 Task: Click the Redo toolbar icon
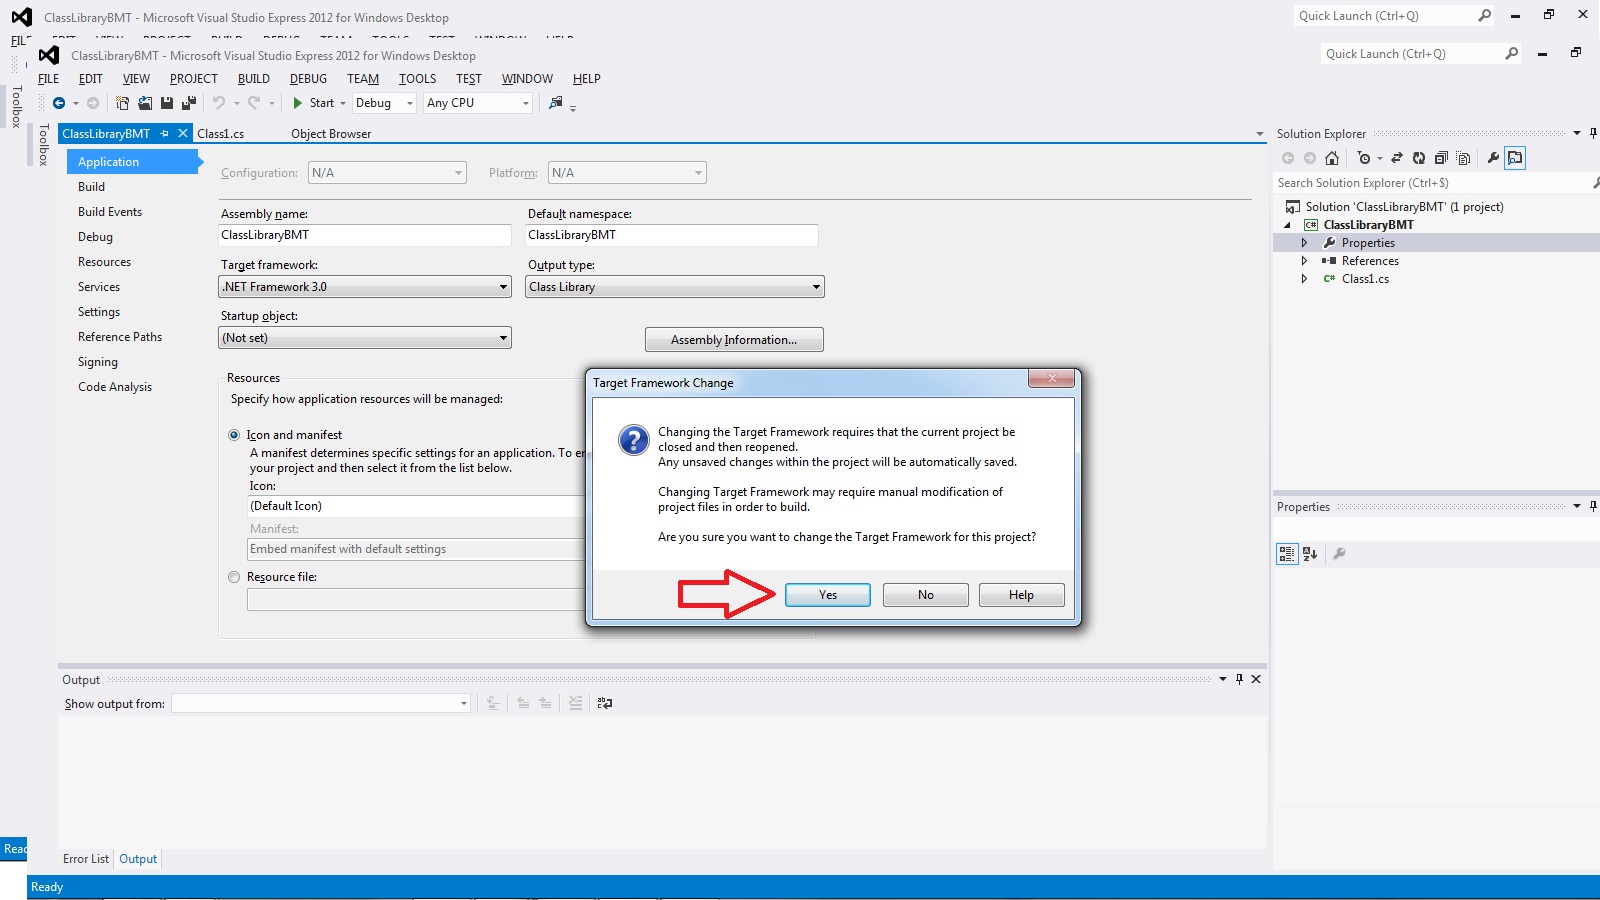click(254, 103)
